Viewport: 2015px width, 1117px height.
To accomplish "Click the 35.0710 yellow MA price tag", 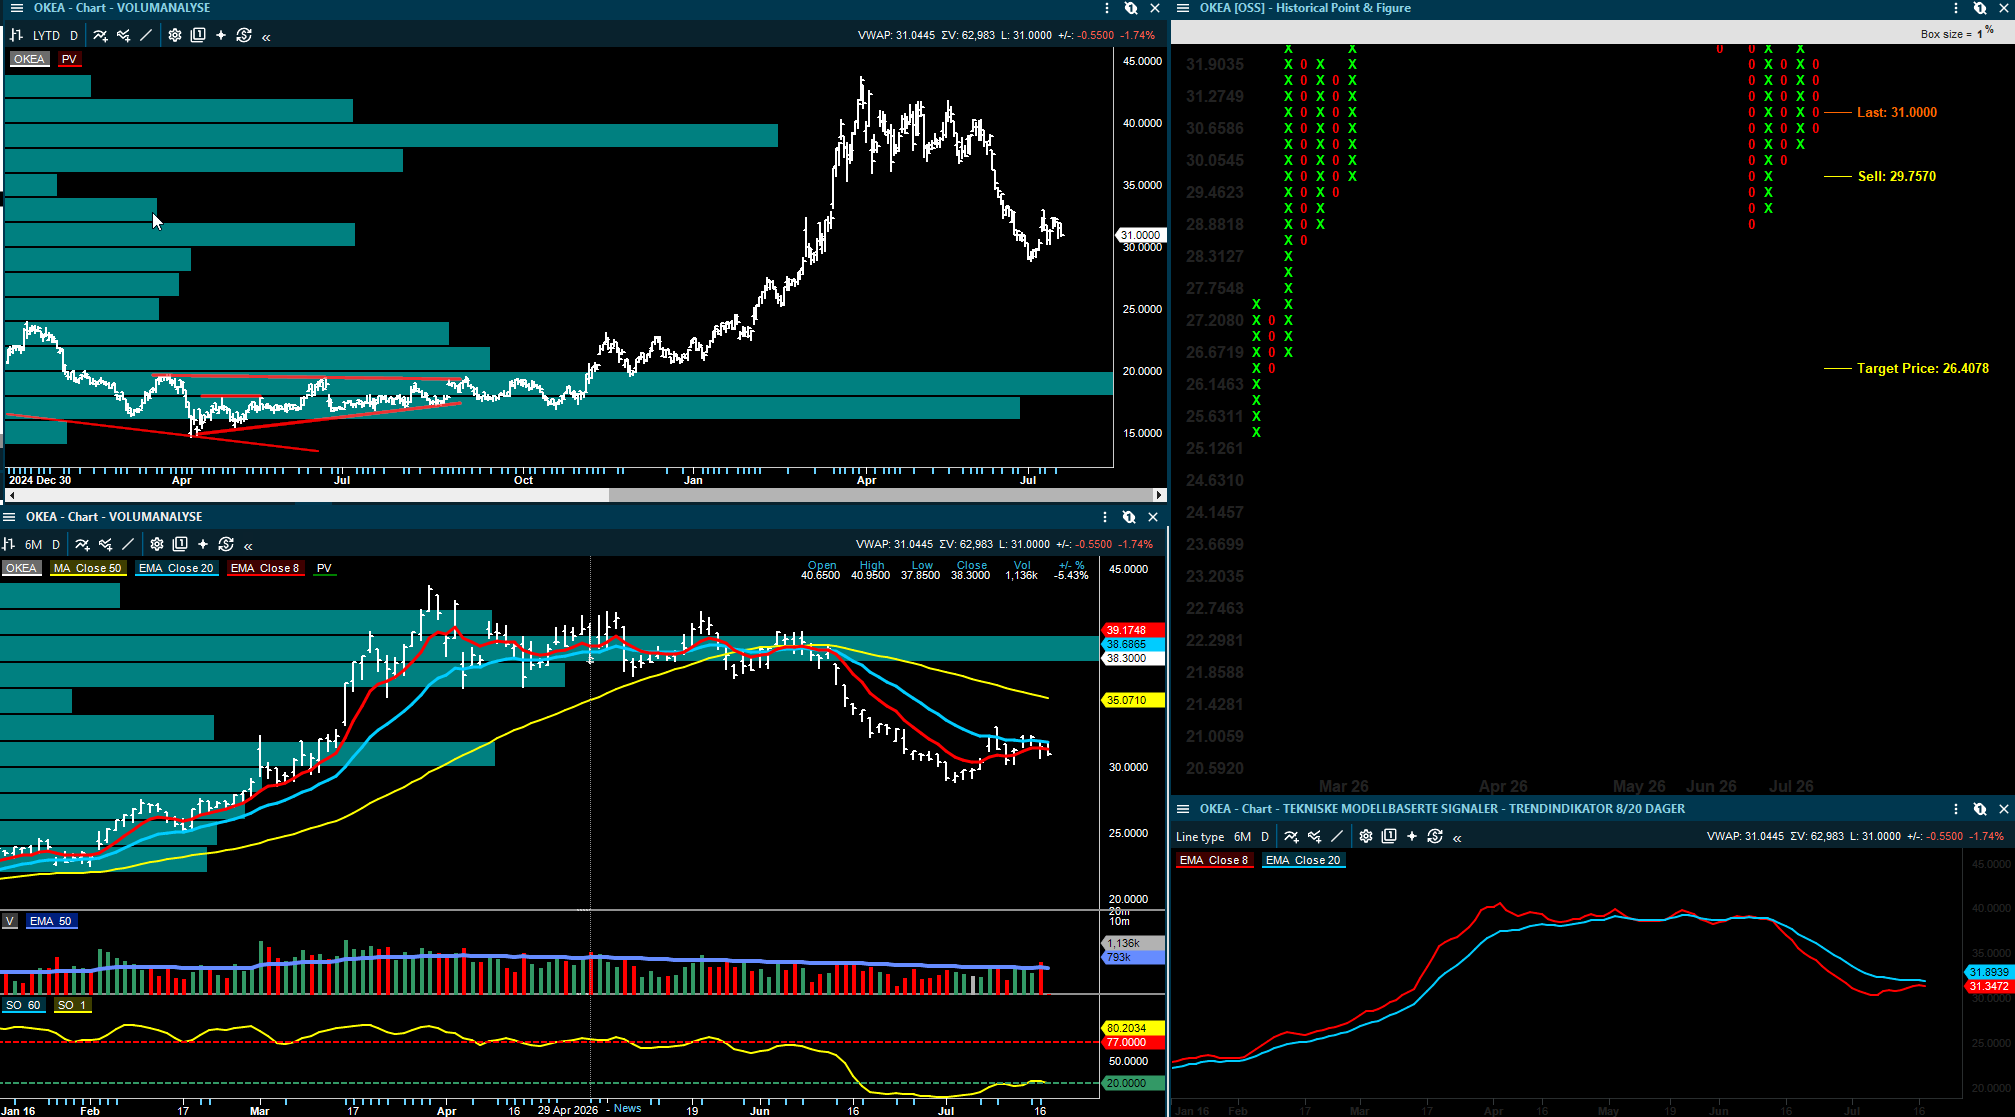I will pos(1133,700).
